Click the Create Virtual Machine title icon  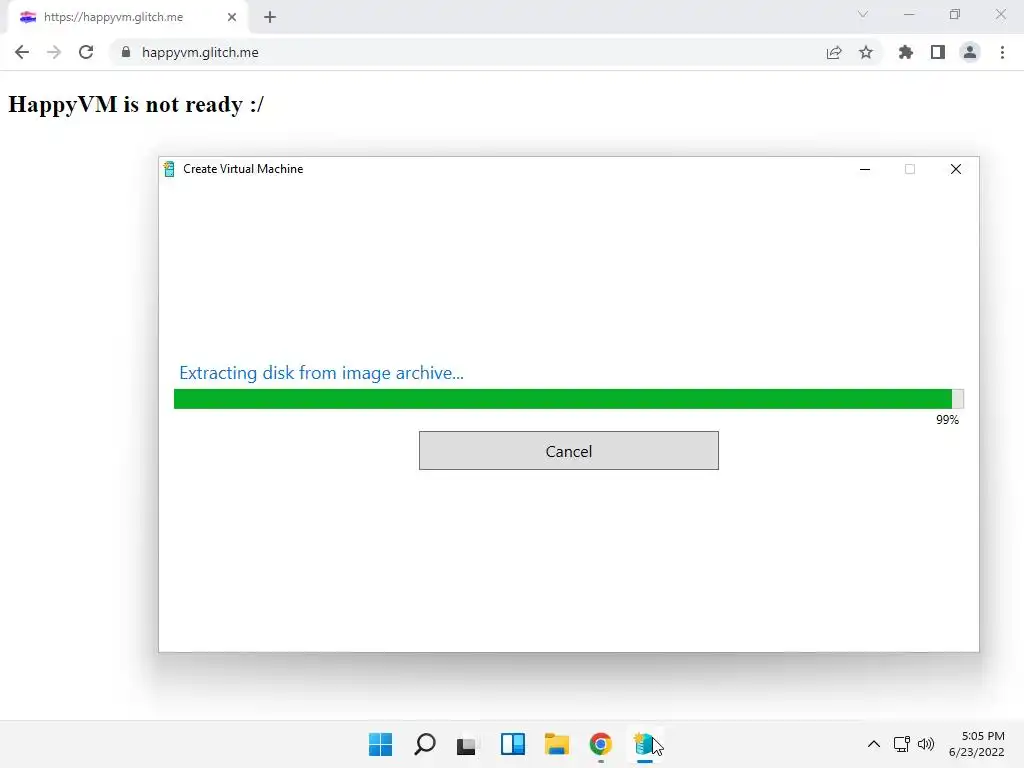169,169
